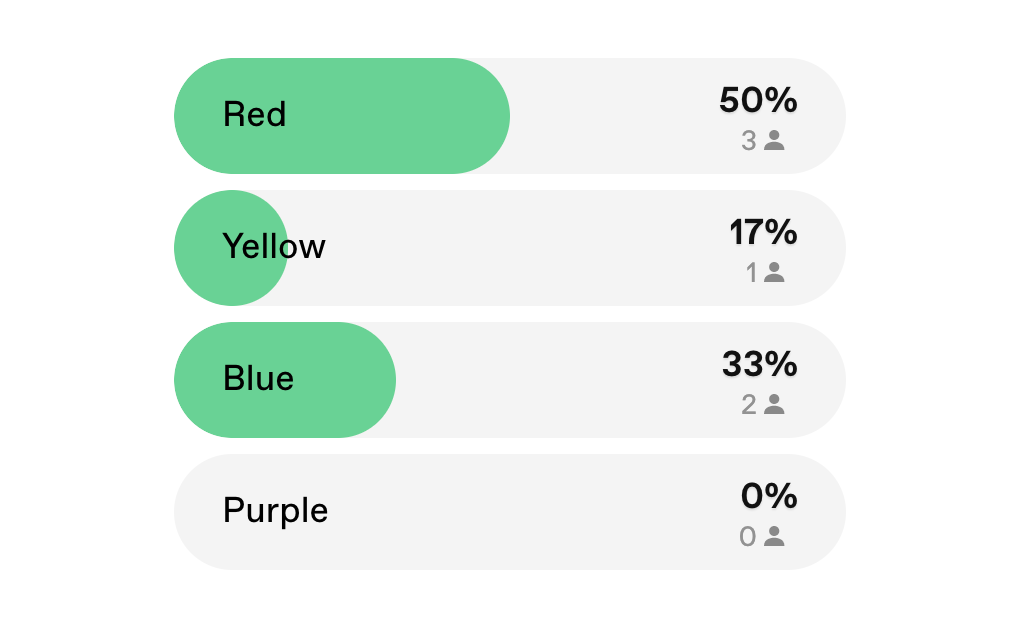Select the Purple poll option
Screen dimensions: 1020x638
click(510, 512)
